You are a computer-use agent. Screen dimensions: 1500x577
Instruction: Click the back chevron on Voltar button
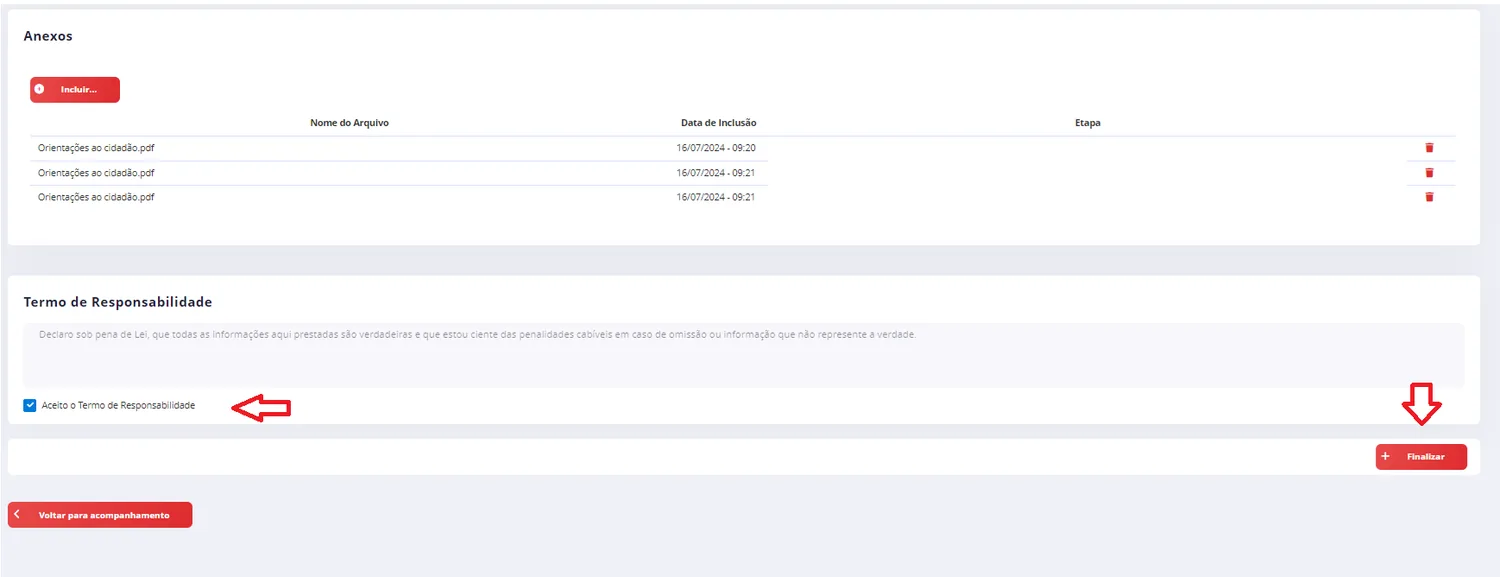click(x=17, y=515)
